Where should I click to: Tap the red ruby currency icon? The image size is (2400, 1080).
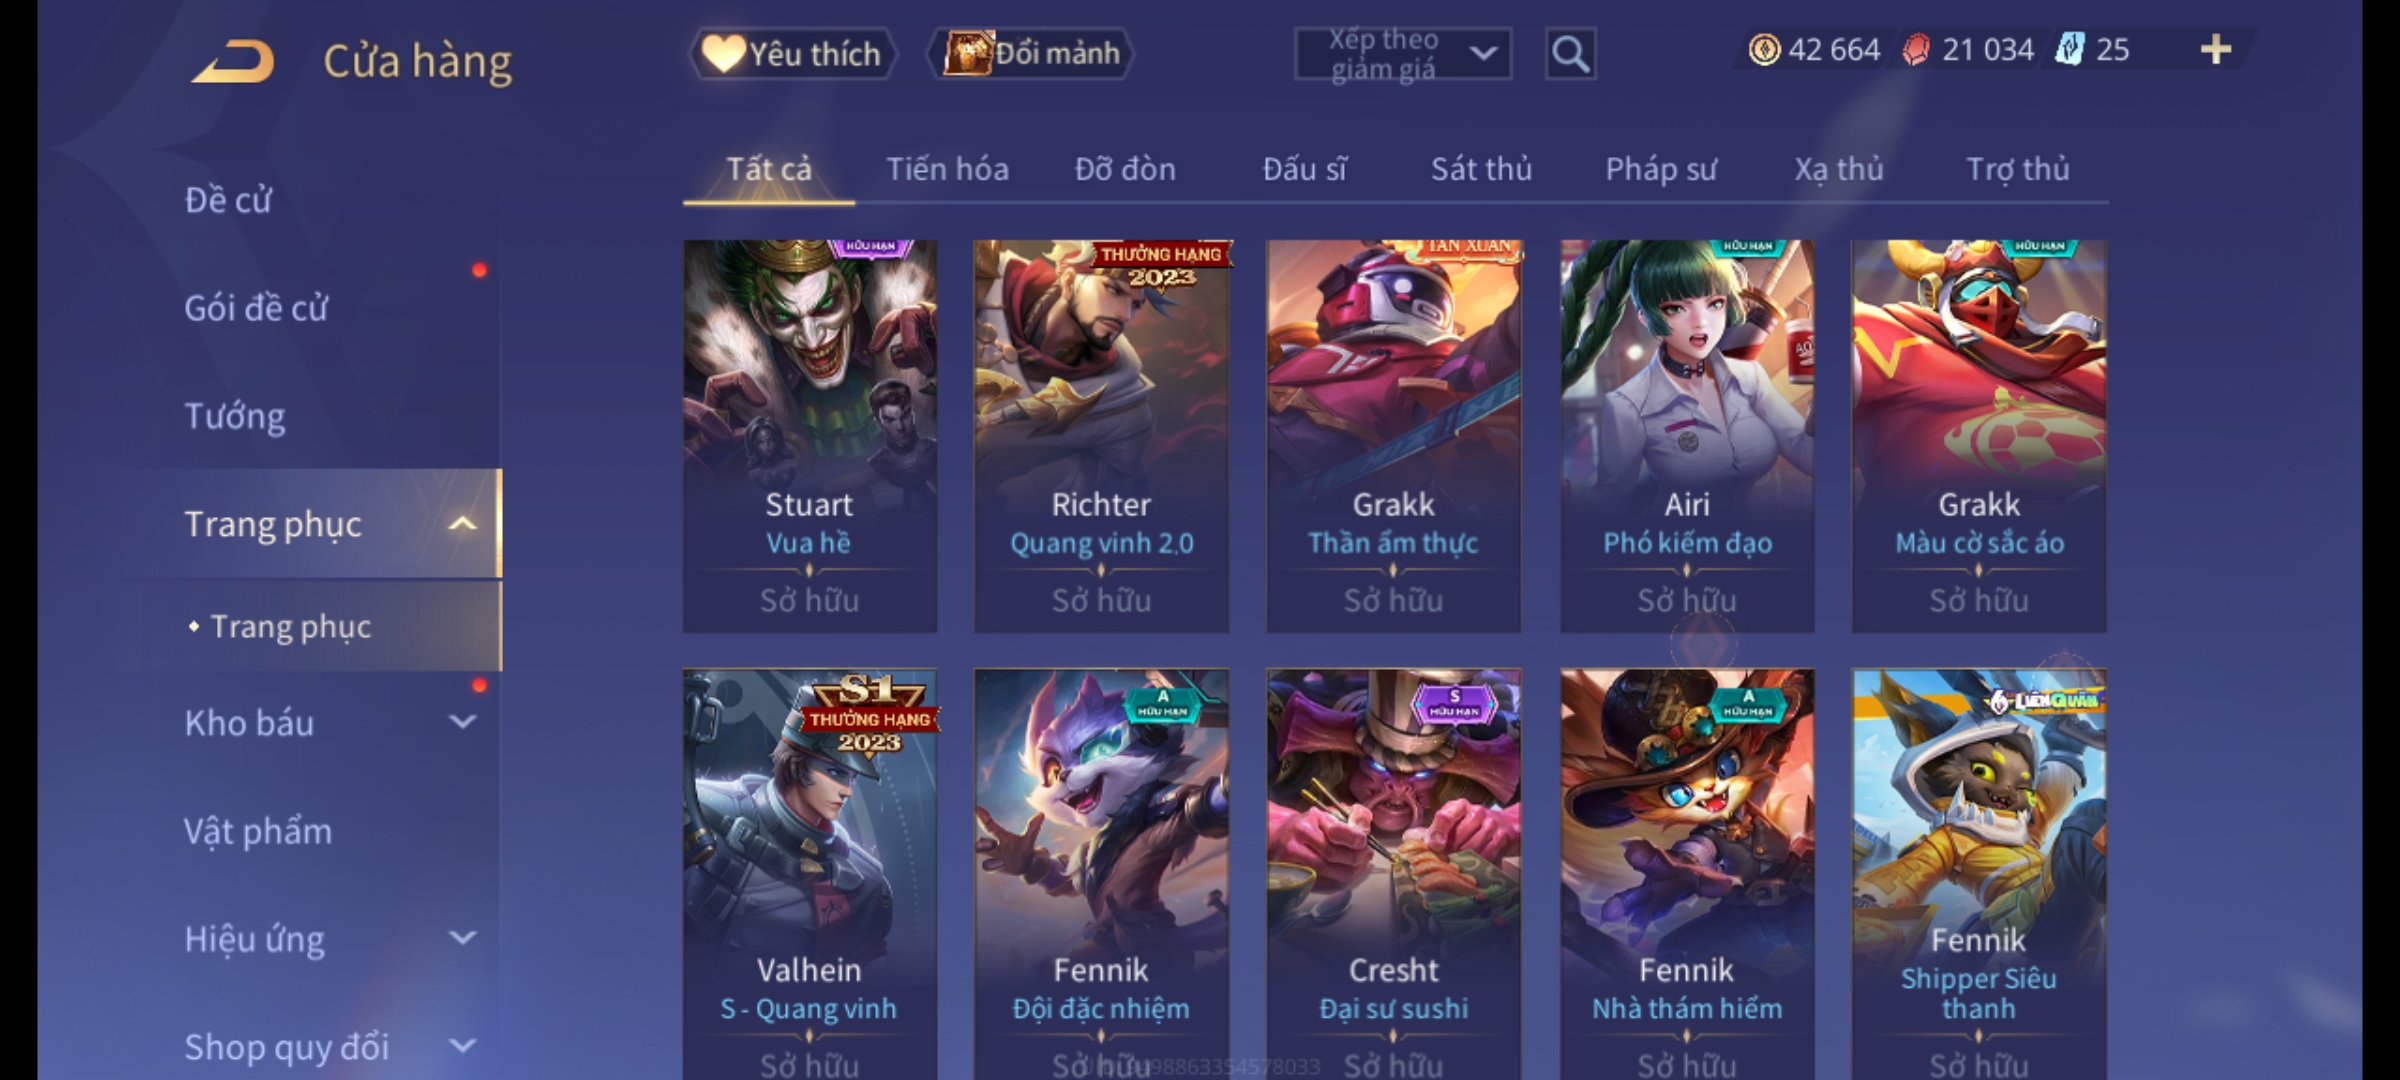(x=1916, y=50)
